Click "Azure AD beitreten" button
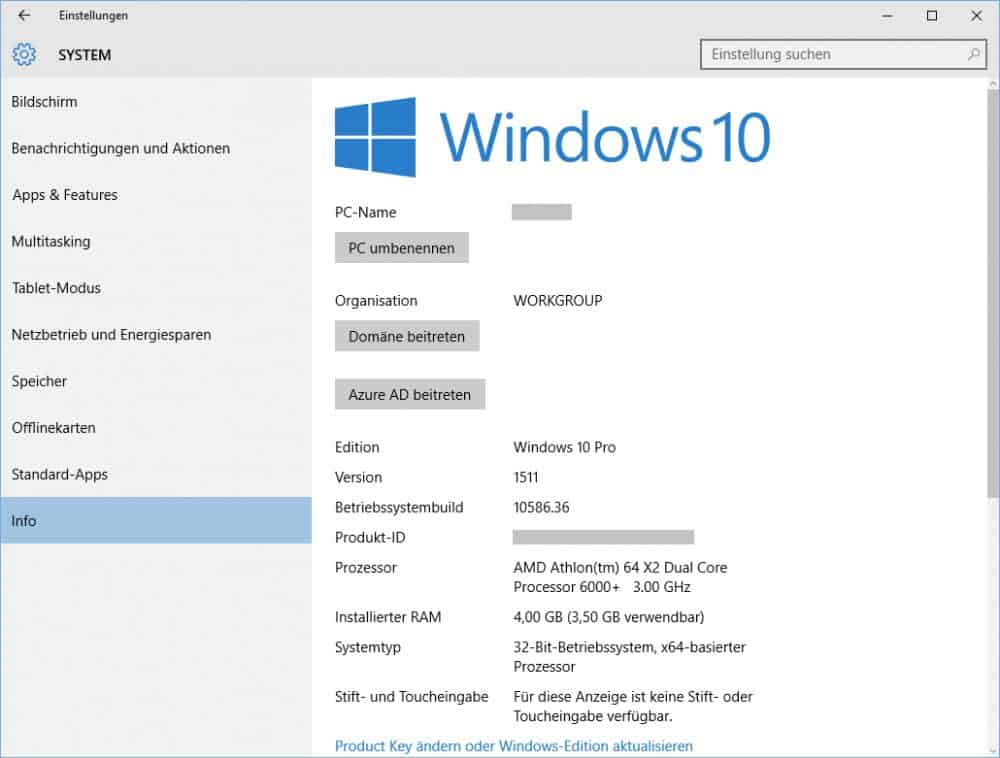The height and width of the screenshot is (758, 1000). (x=410, y=395)
